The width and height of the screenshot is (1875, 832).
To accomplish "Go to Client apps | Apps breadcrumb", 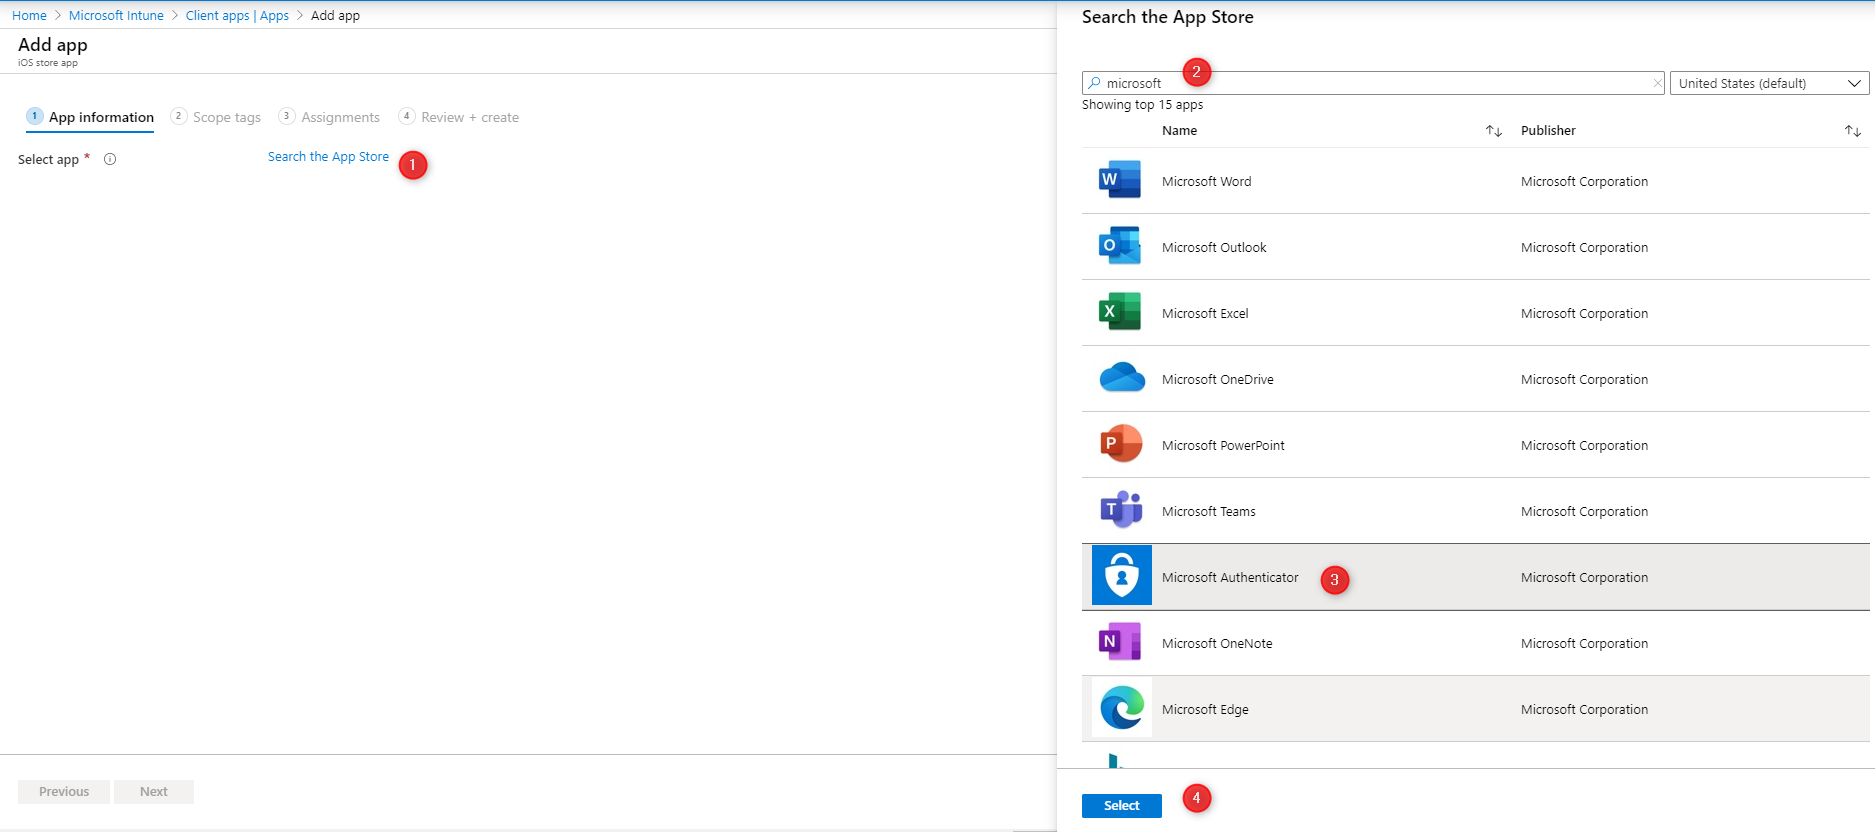I will (237, 15).
